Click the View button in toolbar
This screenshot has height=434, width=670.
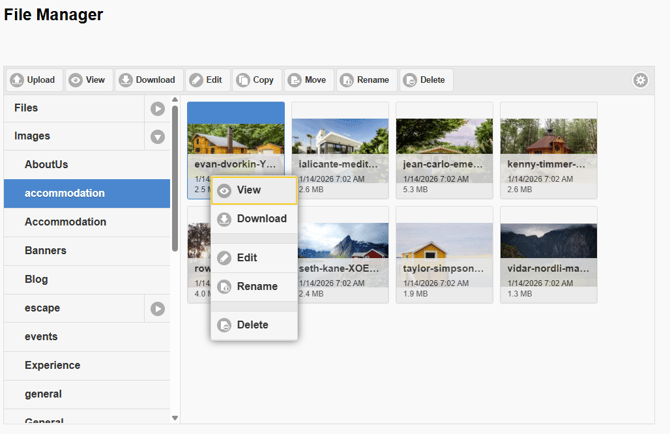click(x=89, y=80)
